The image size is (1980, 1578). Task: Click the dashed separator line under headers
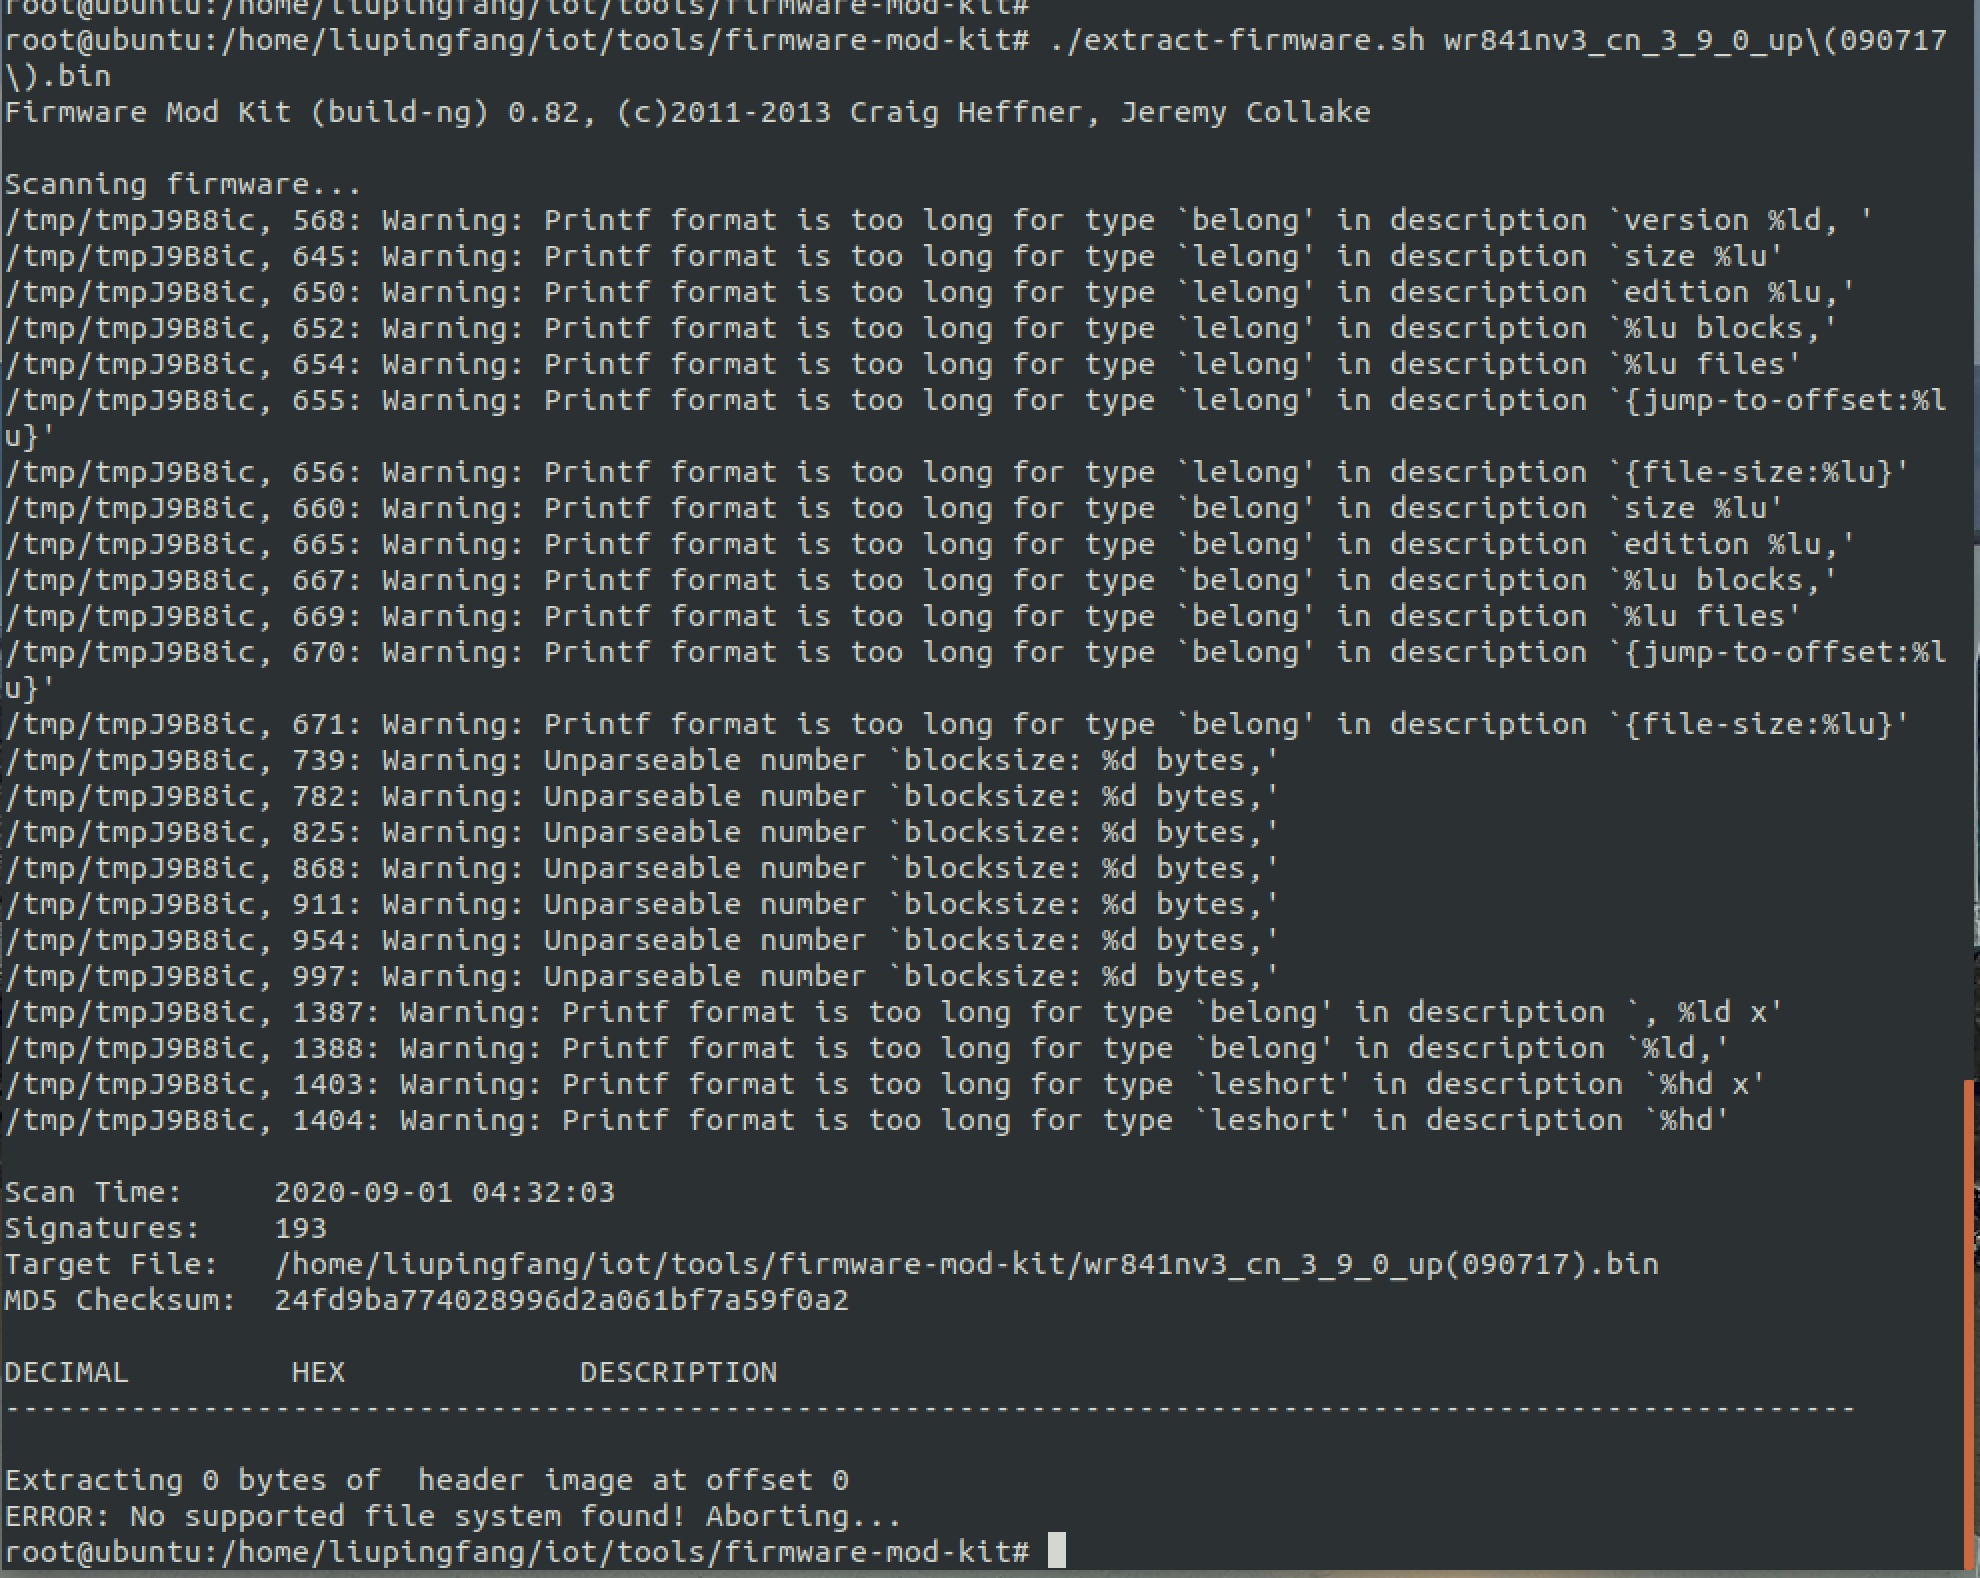(x=929, y=1408)
